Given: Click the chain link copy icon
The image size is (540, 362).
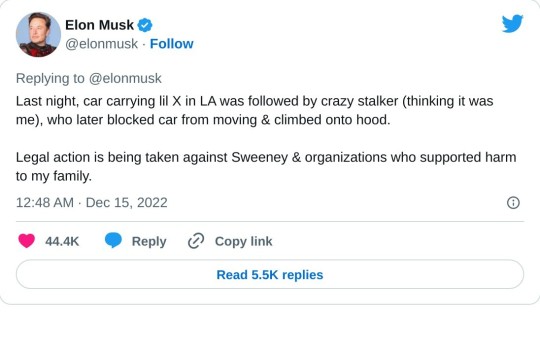Looking at the screenshot, I should [x=196, y=241].
